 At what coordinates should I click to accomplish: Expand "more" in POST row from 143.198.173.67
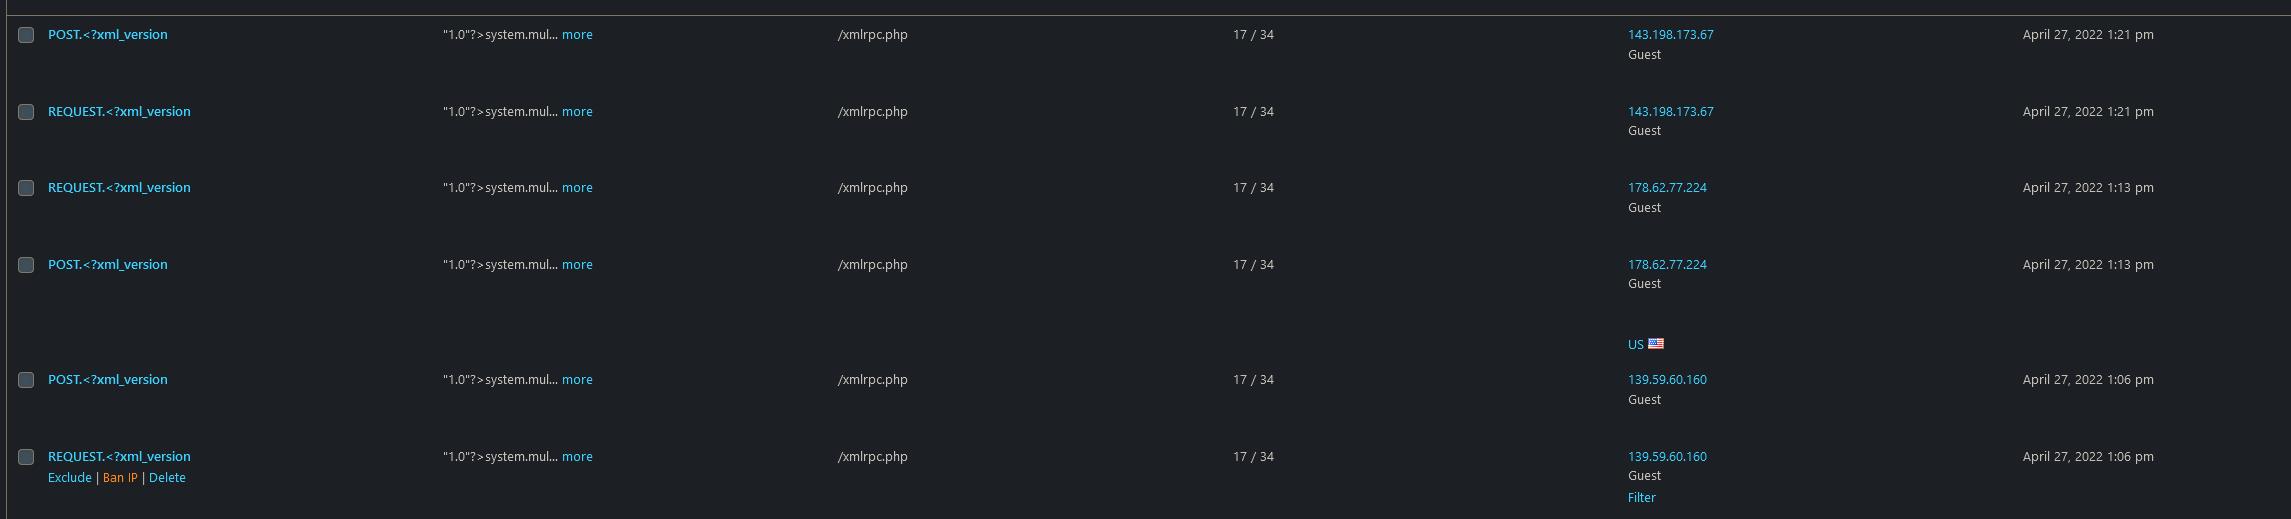pyautogui.click(x=577, y=35)
